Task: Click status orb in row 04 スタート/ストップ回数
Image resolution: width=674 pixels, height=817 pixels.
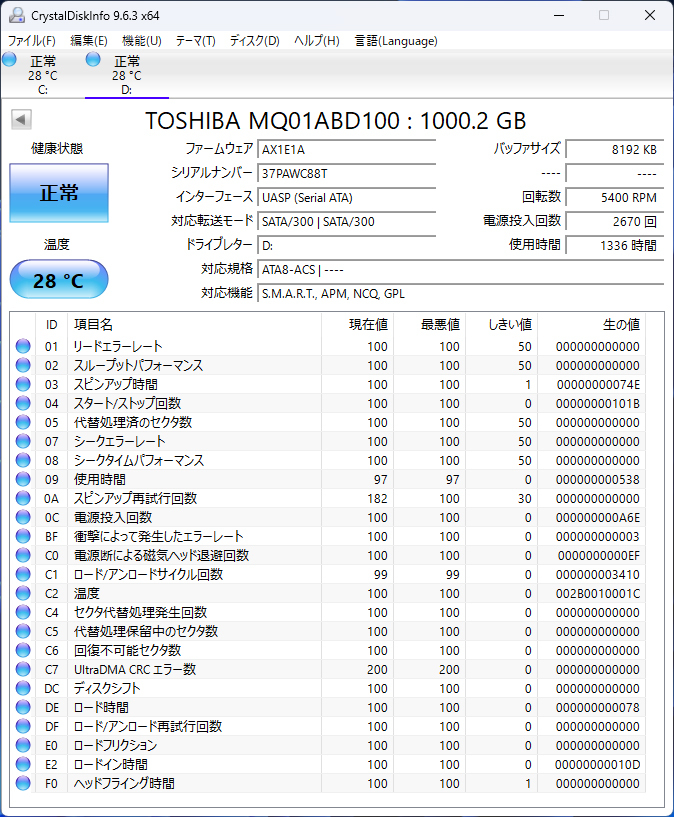Action: pos(23,403)
